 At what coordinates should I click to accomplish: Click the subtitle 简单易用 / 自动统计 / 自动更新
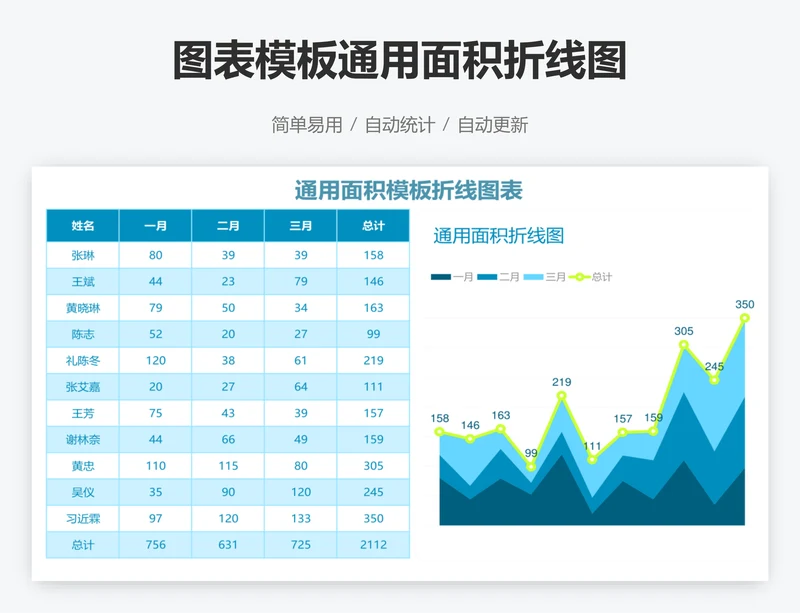pos(400,125)
